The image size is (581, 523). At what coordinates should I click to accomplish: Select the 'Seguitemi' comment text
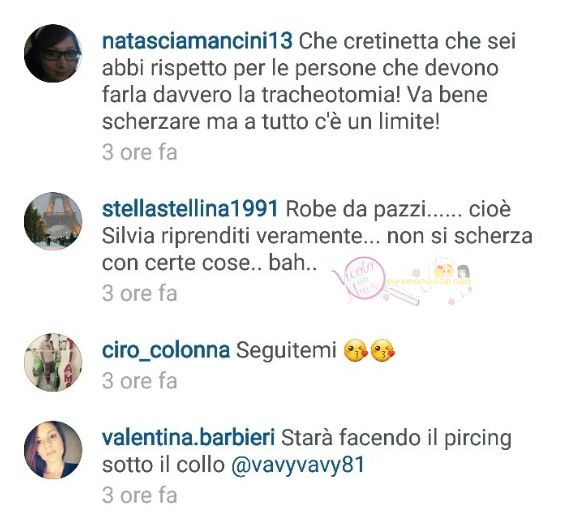pyautogui.click(x=286, y=350)
